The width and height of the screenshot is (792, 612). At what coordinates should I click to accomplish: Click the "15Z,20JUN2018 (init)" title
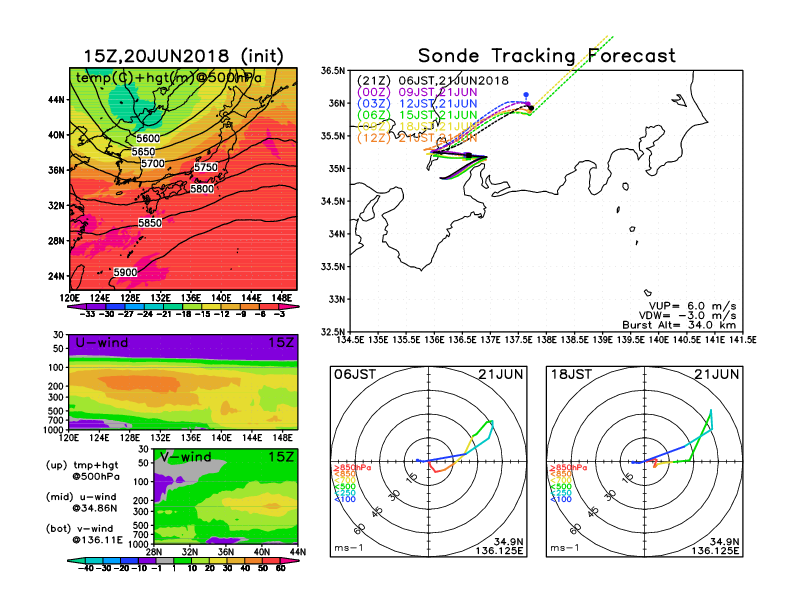pyautogui.click(x=183, y=56)
